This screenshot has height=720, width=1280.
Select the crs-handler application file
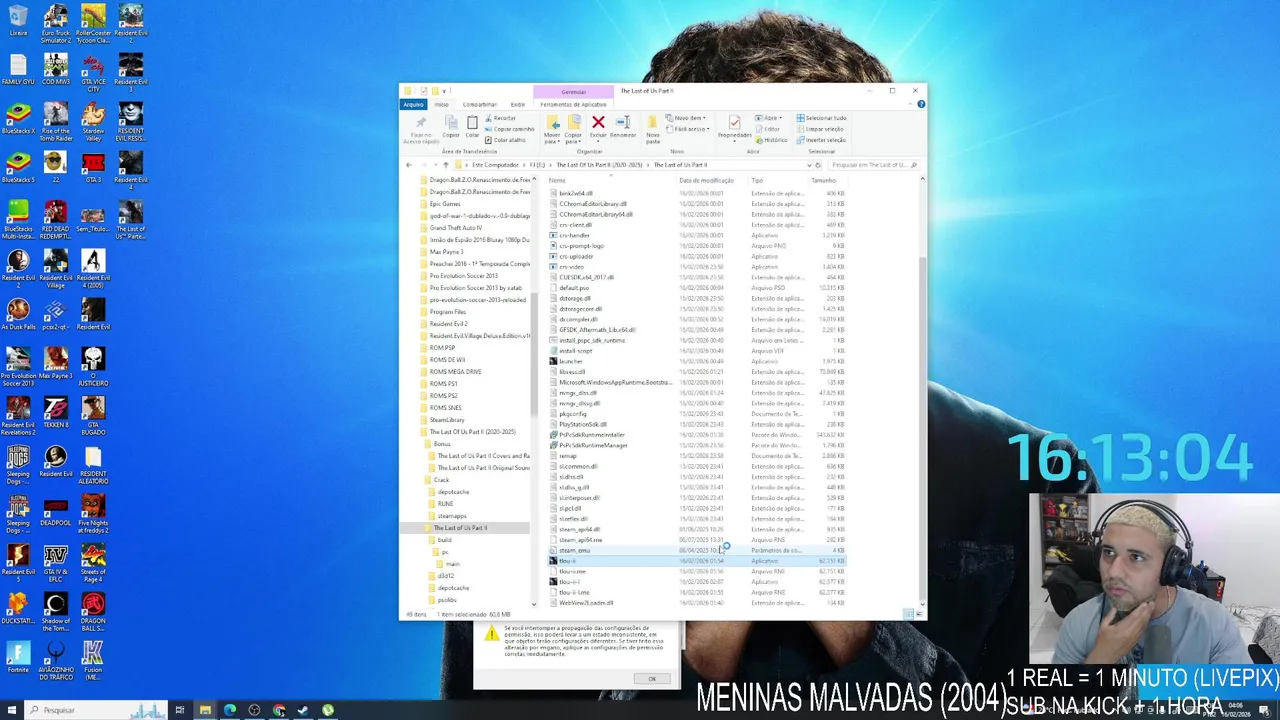pyautogui.click(x=574, y=235)
